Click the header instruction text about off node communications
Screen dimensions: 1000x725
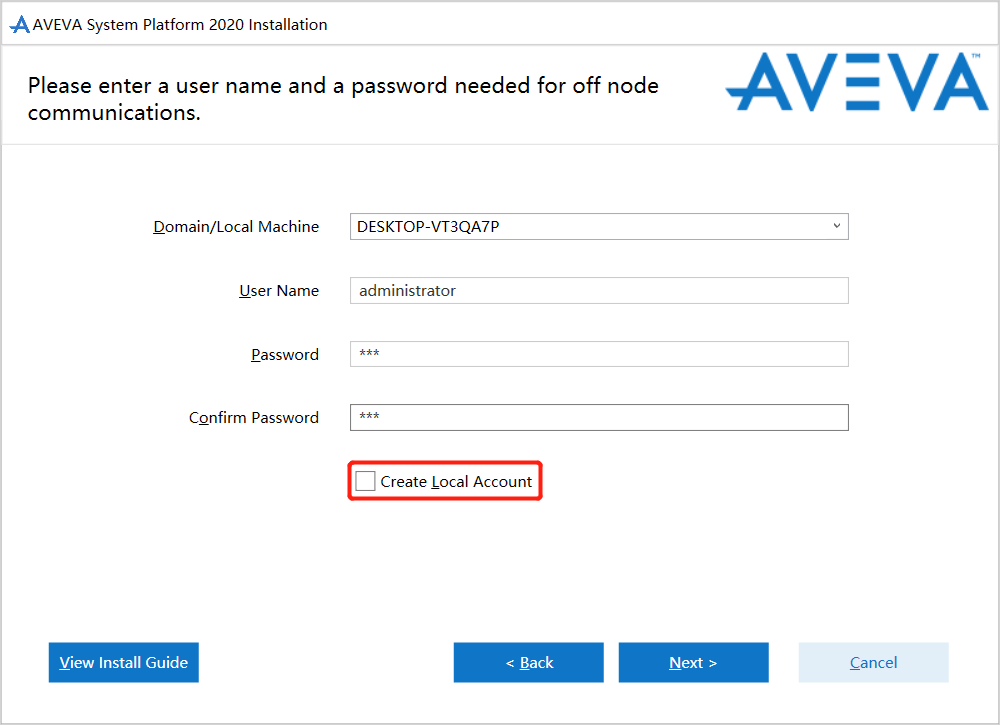(343, 99)
